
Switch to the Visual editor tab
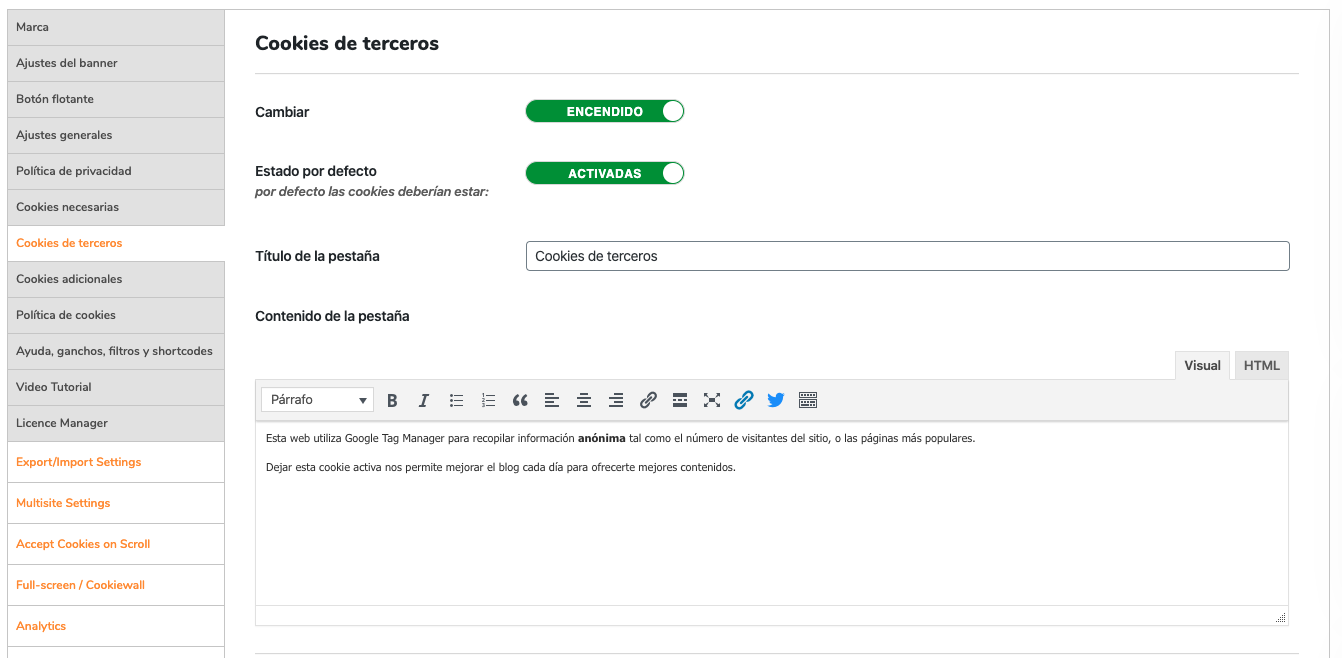tap(1202, 366)
